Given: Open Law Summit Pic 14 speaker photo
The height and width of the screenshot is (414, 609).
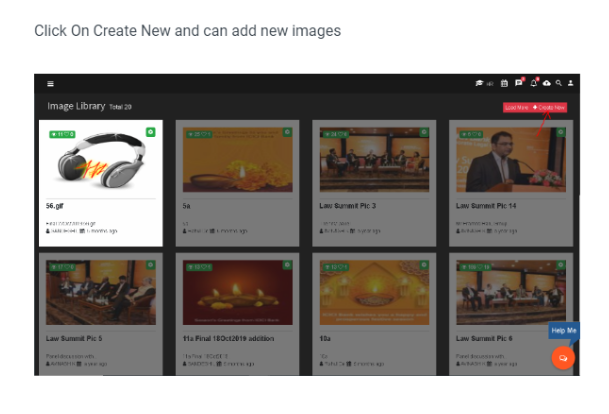Looking at the screenshot, I should [x=511, y=160].
